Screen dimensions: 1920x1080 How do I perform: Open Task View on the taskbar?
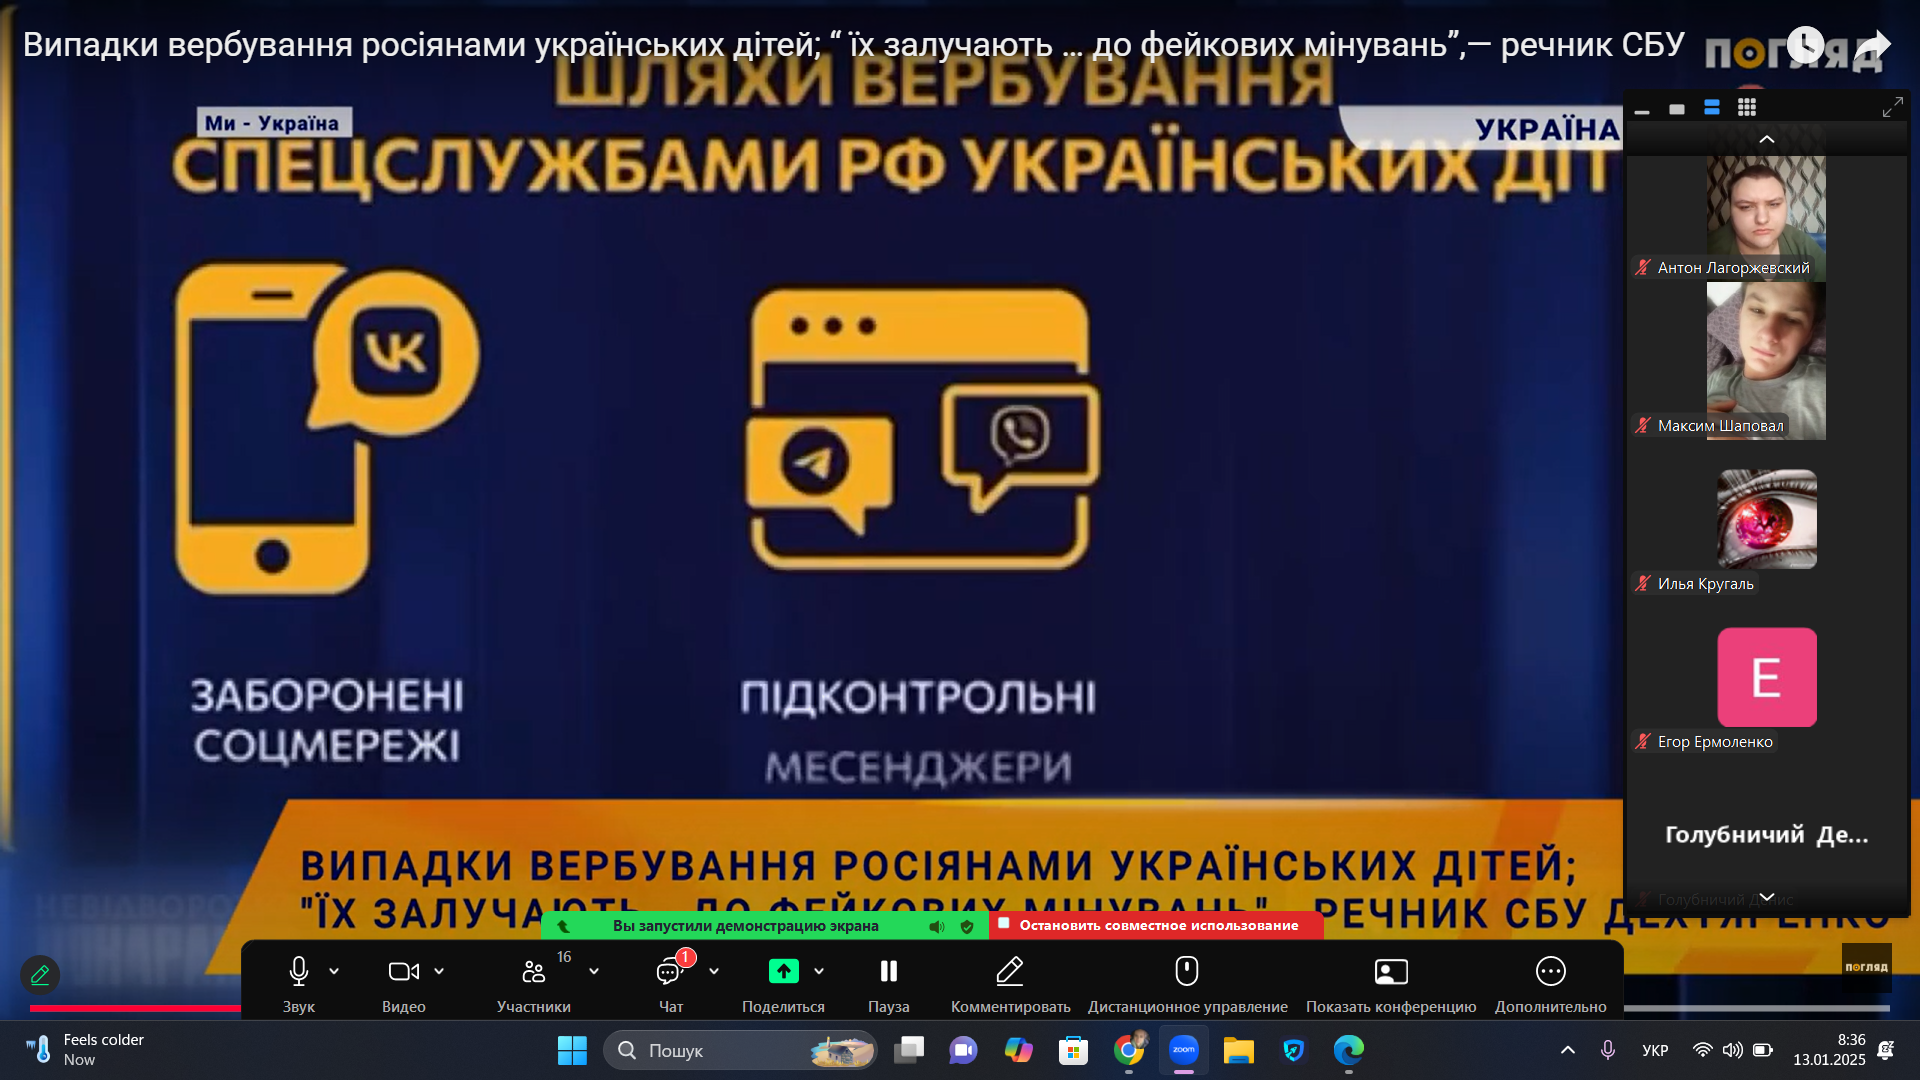click(x=909, y=1050)
